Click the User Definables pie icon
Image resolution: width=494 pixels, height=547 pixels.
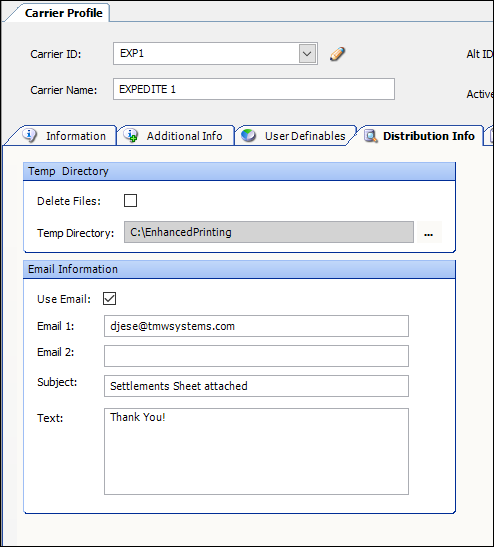pyautogui.click(x=248, y=135)
